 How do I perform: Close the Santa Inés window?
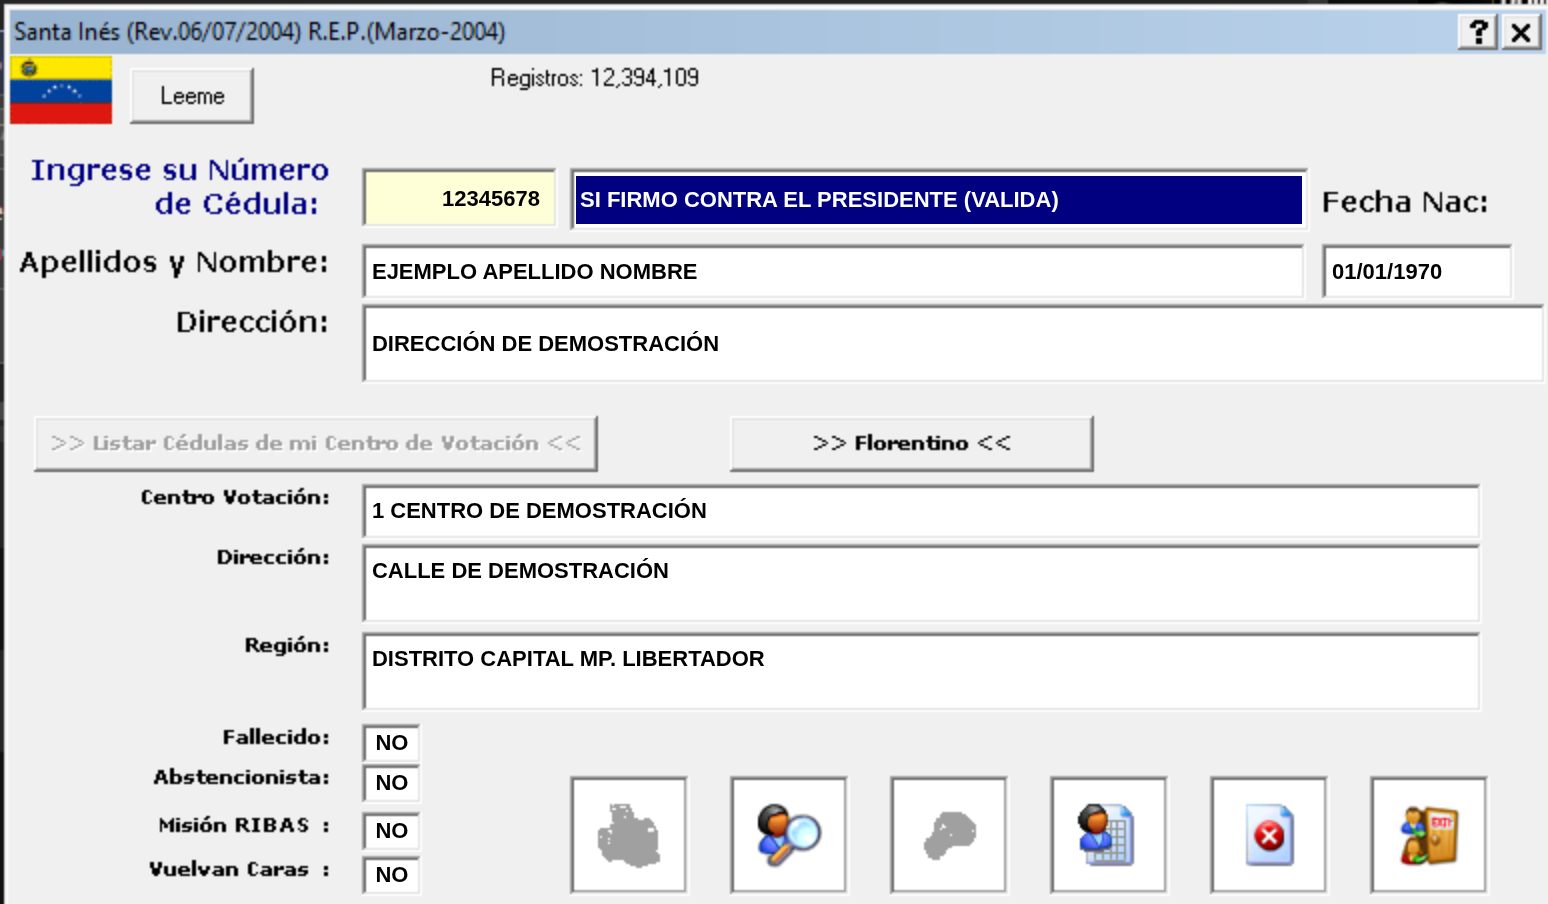[x=1521, y=32]
